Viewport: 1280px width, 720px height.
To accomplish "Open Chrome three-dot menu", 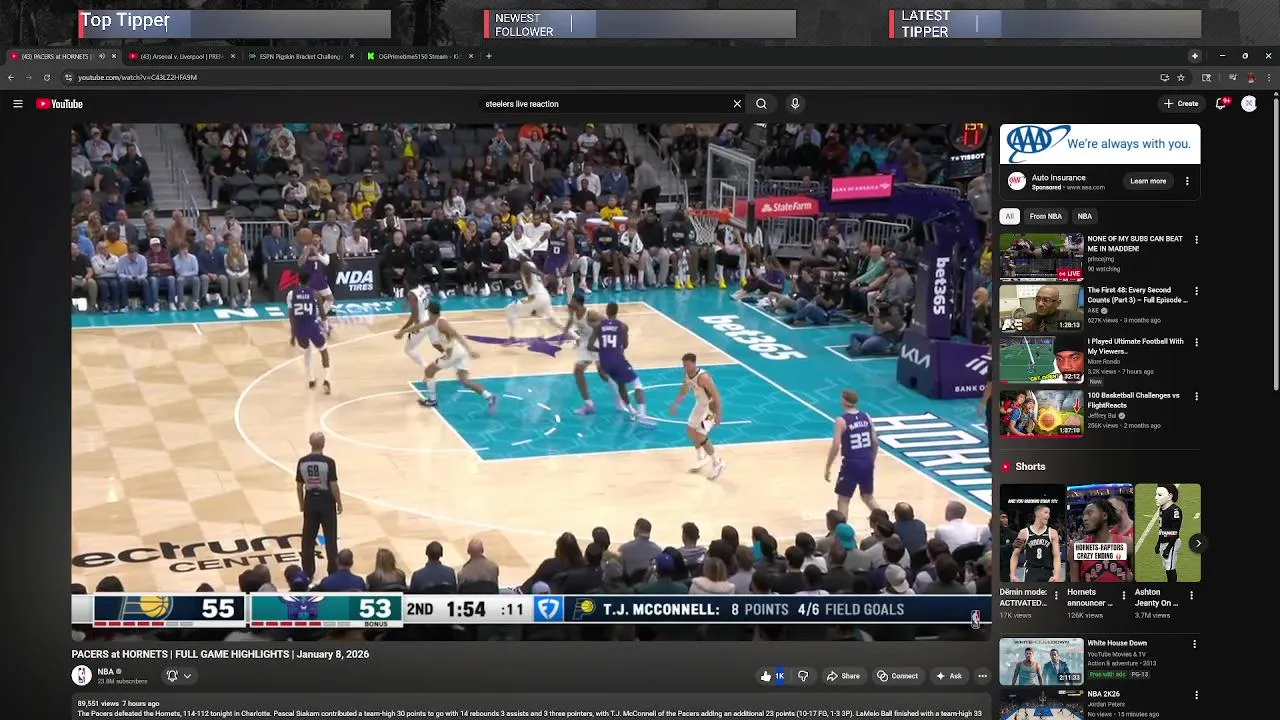I will click(x=1268, y=77).
